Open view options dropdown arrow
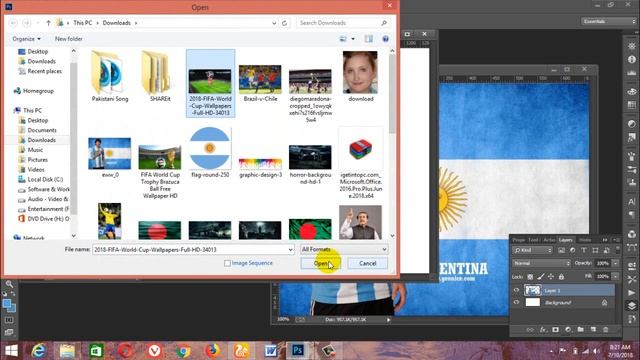This screenshot has width=640, height=360. coord(353,39)
